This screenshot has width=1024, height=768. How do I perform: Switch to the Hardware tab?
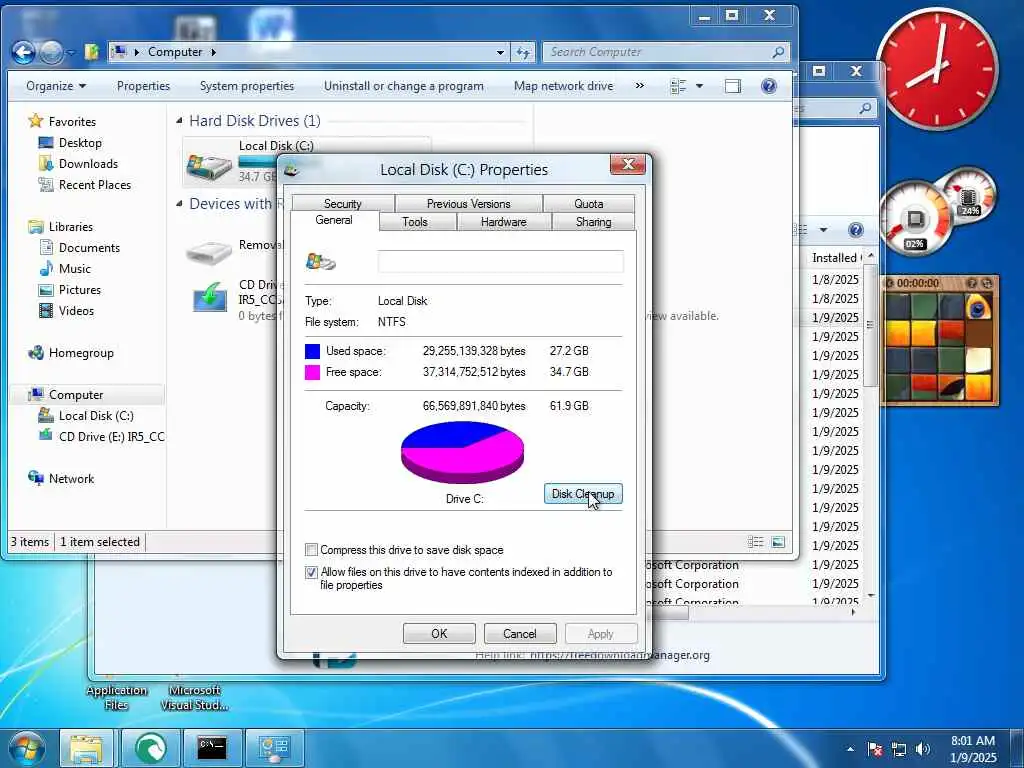504,221
